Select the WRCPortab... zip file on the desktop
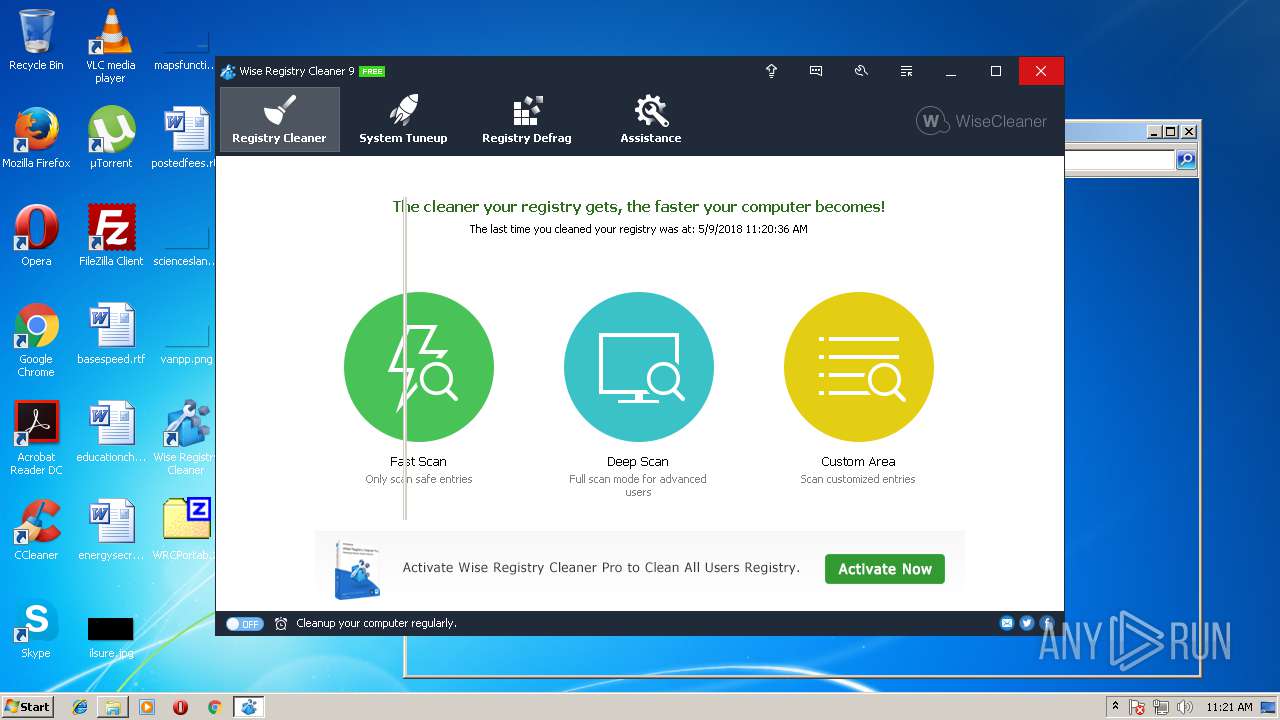Image resolution: width=1280 pixels, height=720 pixels. [186, 530]
